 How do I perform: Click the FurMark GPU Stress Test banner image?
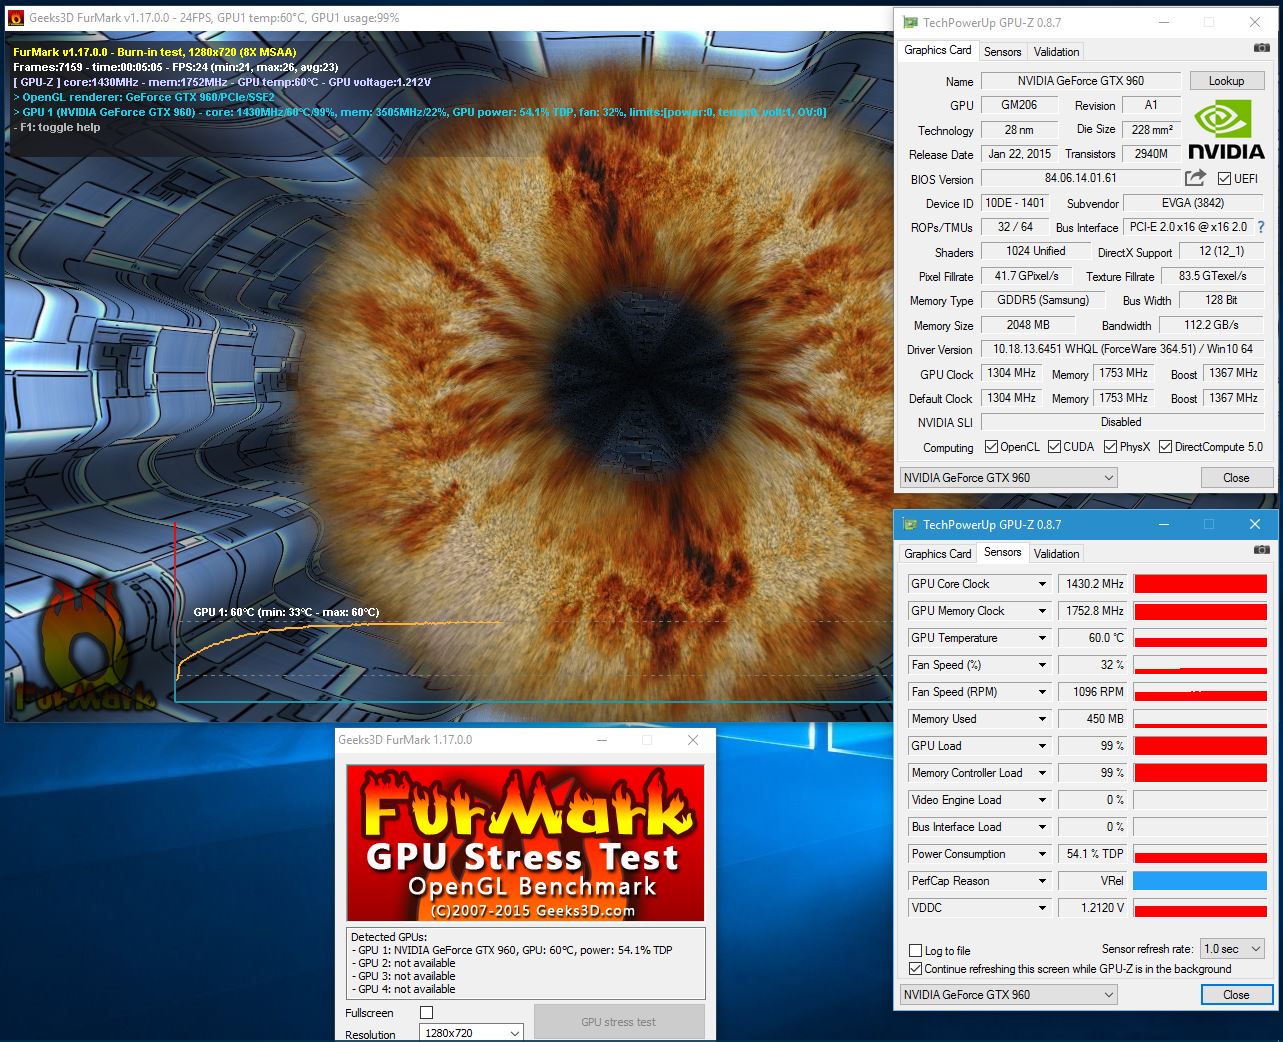[x=525, y=843]
